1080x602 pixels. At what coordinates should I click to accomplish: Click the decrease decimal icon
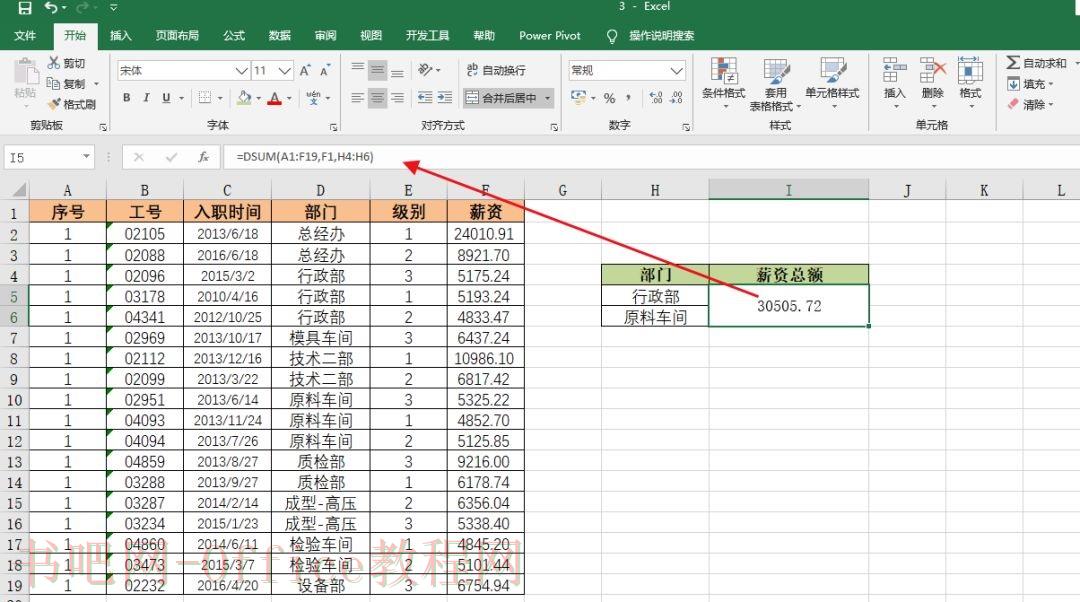(x=677, y=98)
